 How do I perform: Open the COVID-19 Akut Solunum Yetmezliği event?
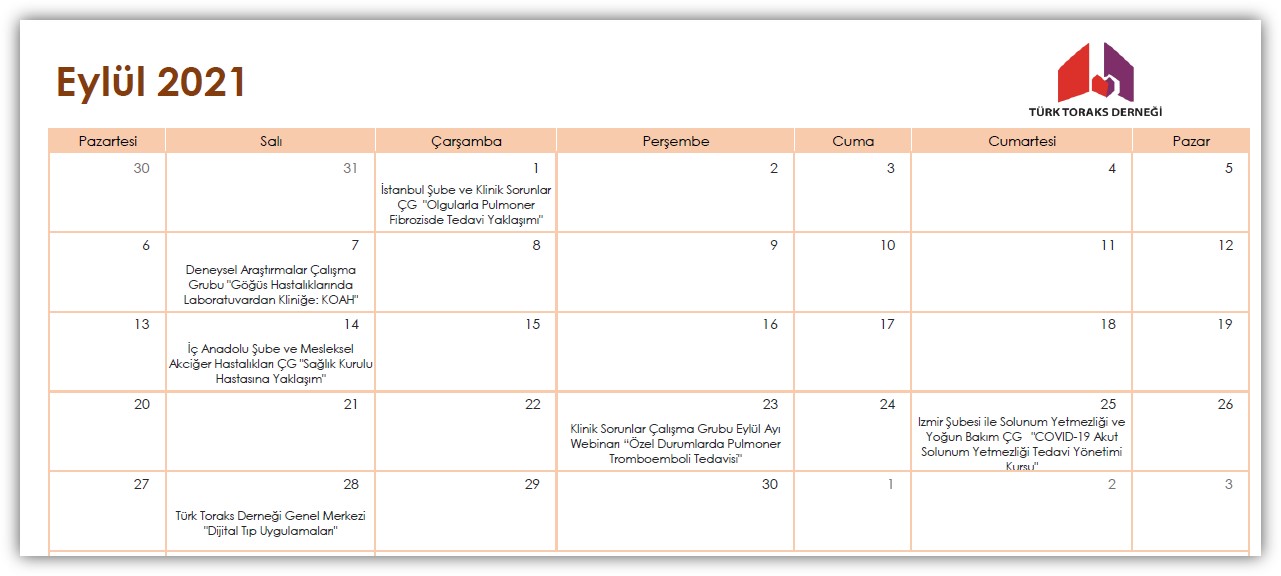[x=1021, y=444]
